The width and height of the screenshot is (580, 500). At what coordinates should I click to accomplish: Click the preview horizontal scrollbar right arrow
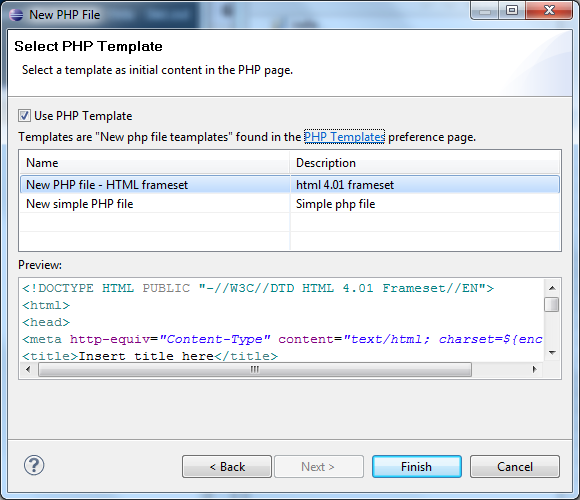[x=534, y=369]
